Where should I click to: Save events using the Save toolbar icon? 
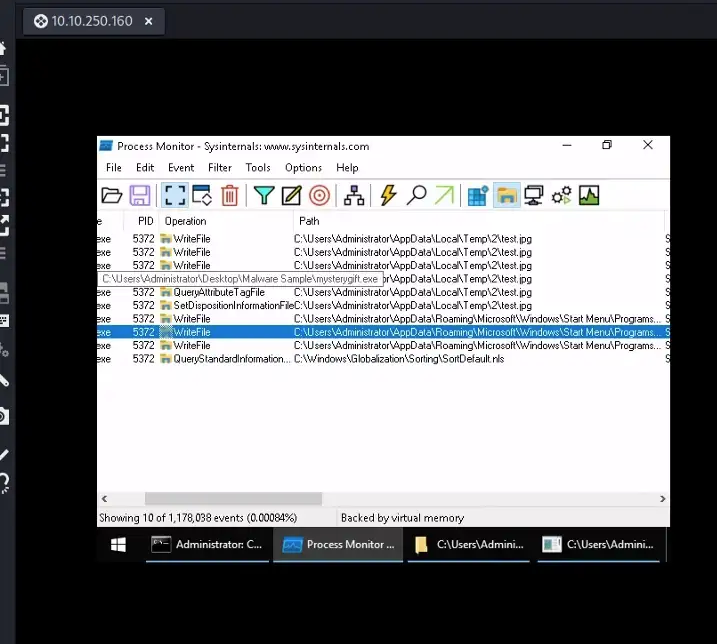(139, 196)
